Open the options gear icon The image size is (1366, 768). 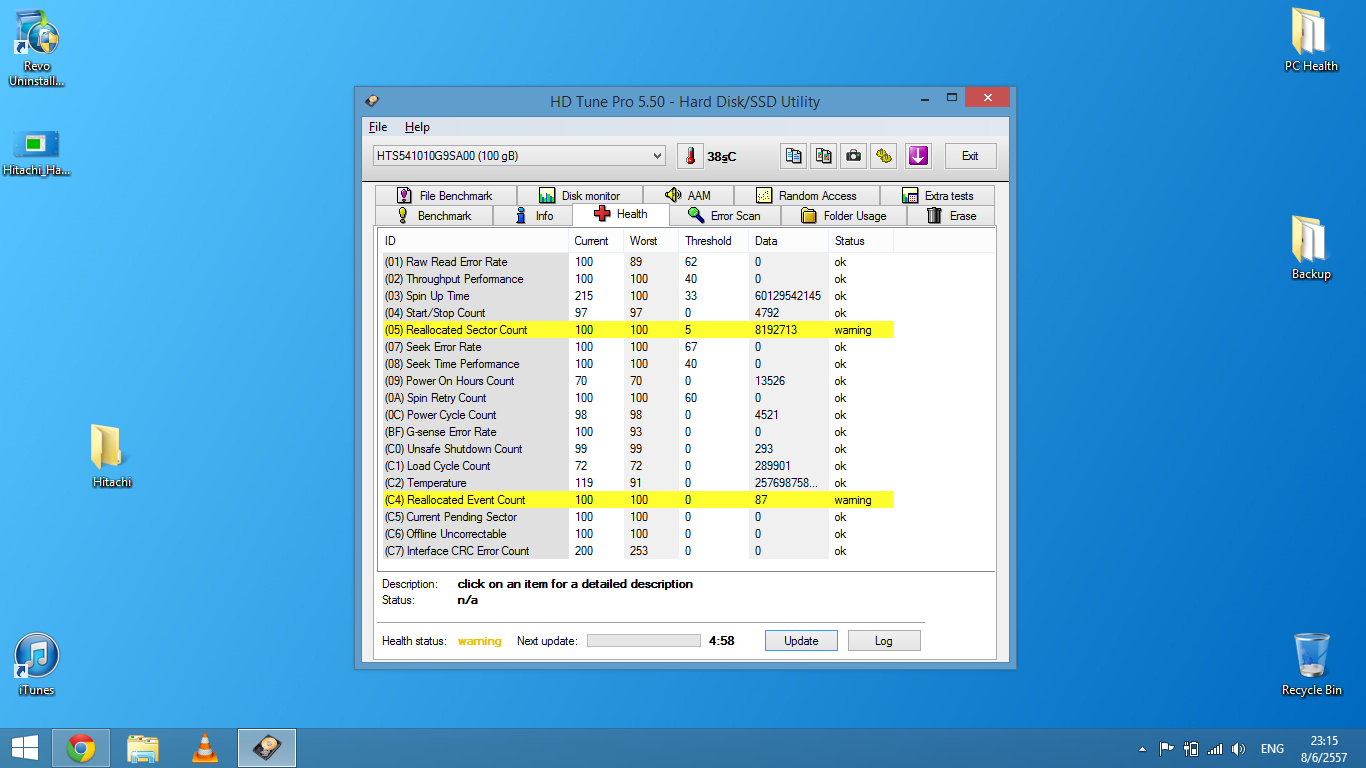883,156
